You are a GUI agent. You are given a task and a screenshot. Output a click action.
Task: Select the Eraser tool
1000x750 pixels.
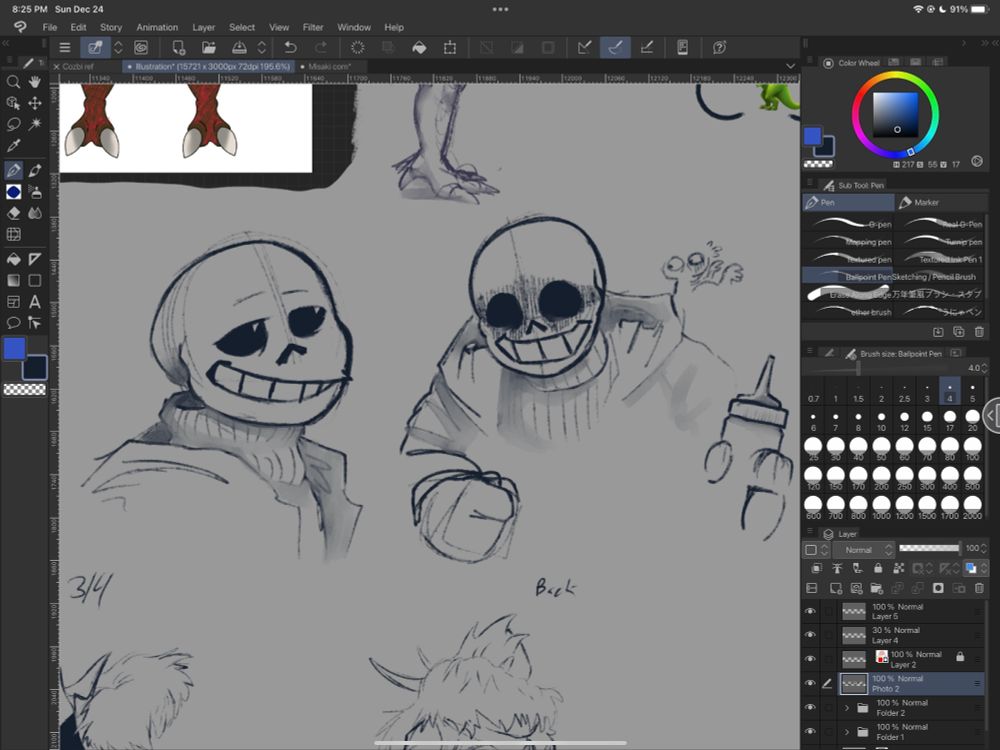(x=14, y=213)
